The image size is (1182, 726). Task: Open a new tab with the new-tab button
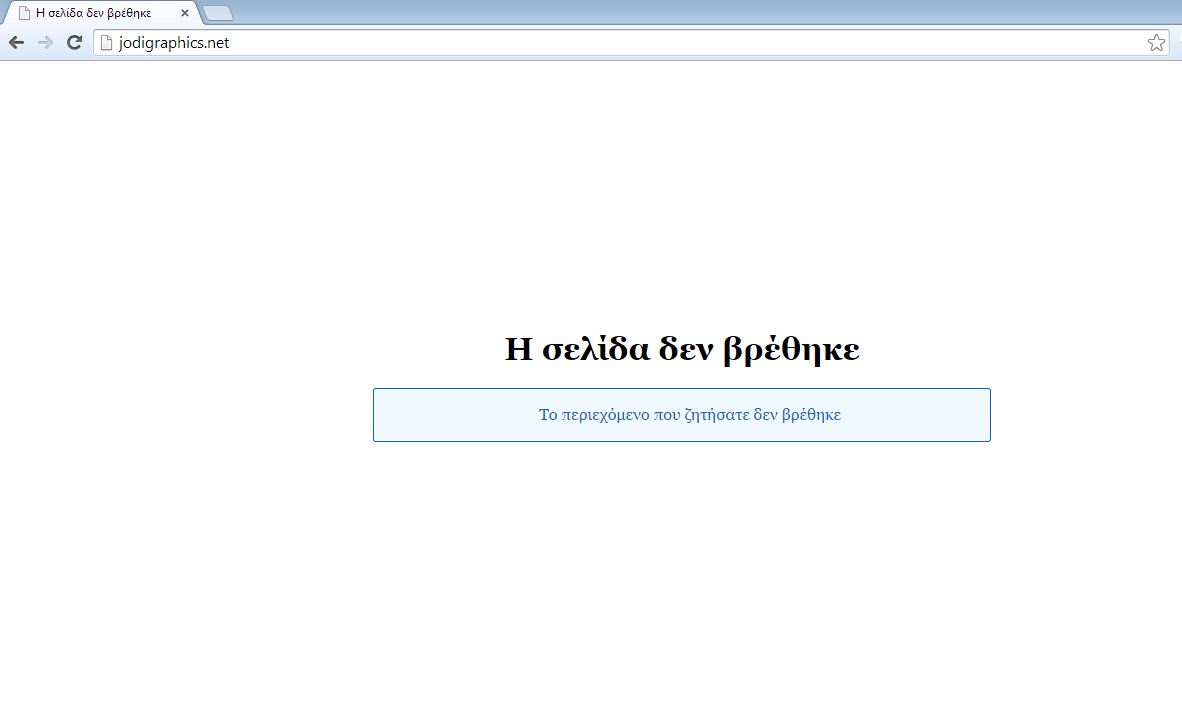pyautogui.click(x=218, y=13)
